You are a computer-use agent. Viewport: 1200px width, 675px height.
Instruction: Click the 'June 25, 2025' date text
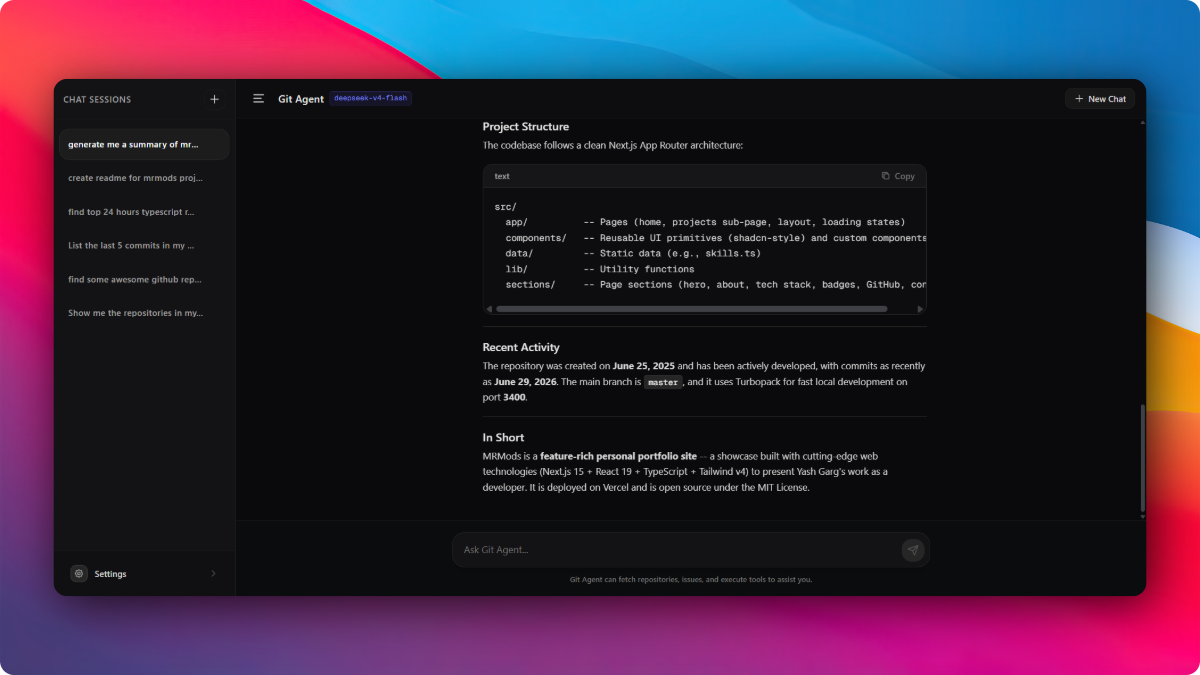tap(644, 366)
